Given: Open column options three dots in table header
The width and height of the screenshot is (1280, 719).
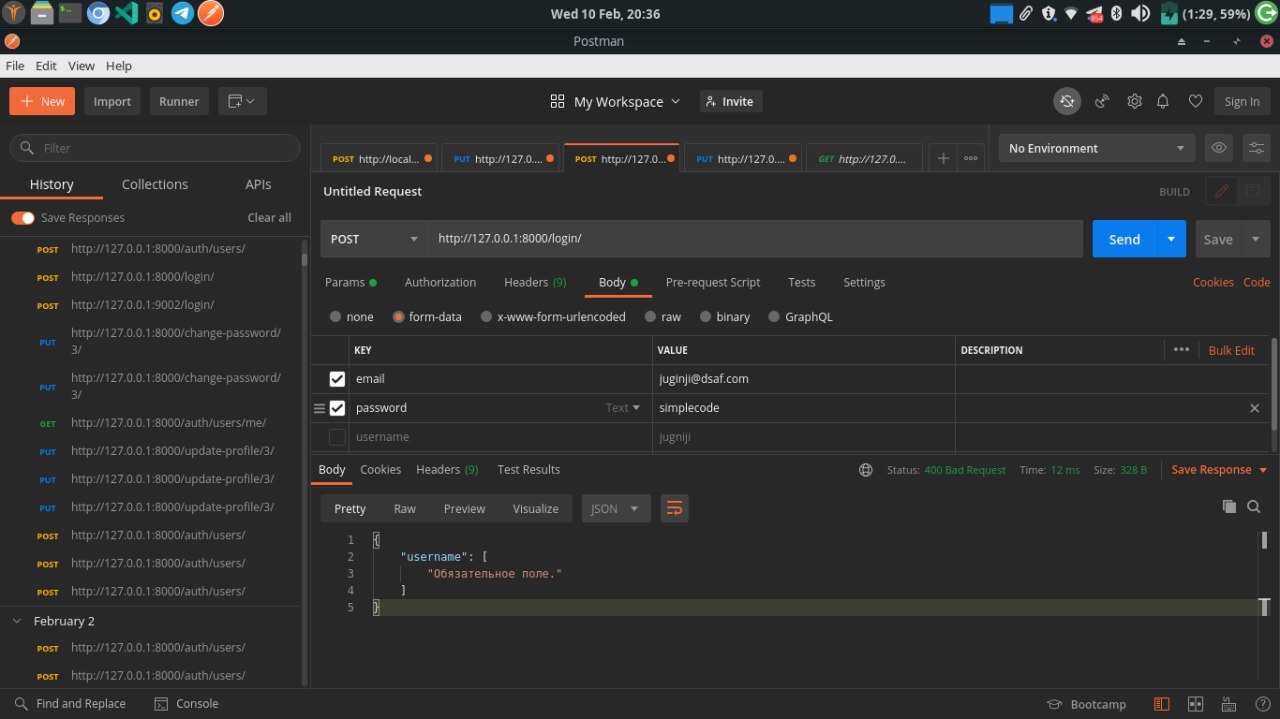Looking at the screenshot, I should [x=1181, y=350].
